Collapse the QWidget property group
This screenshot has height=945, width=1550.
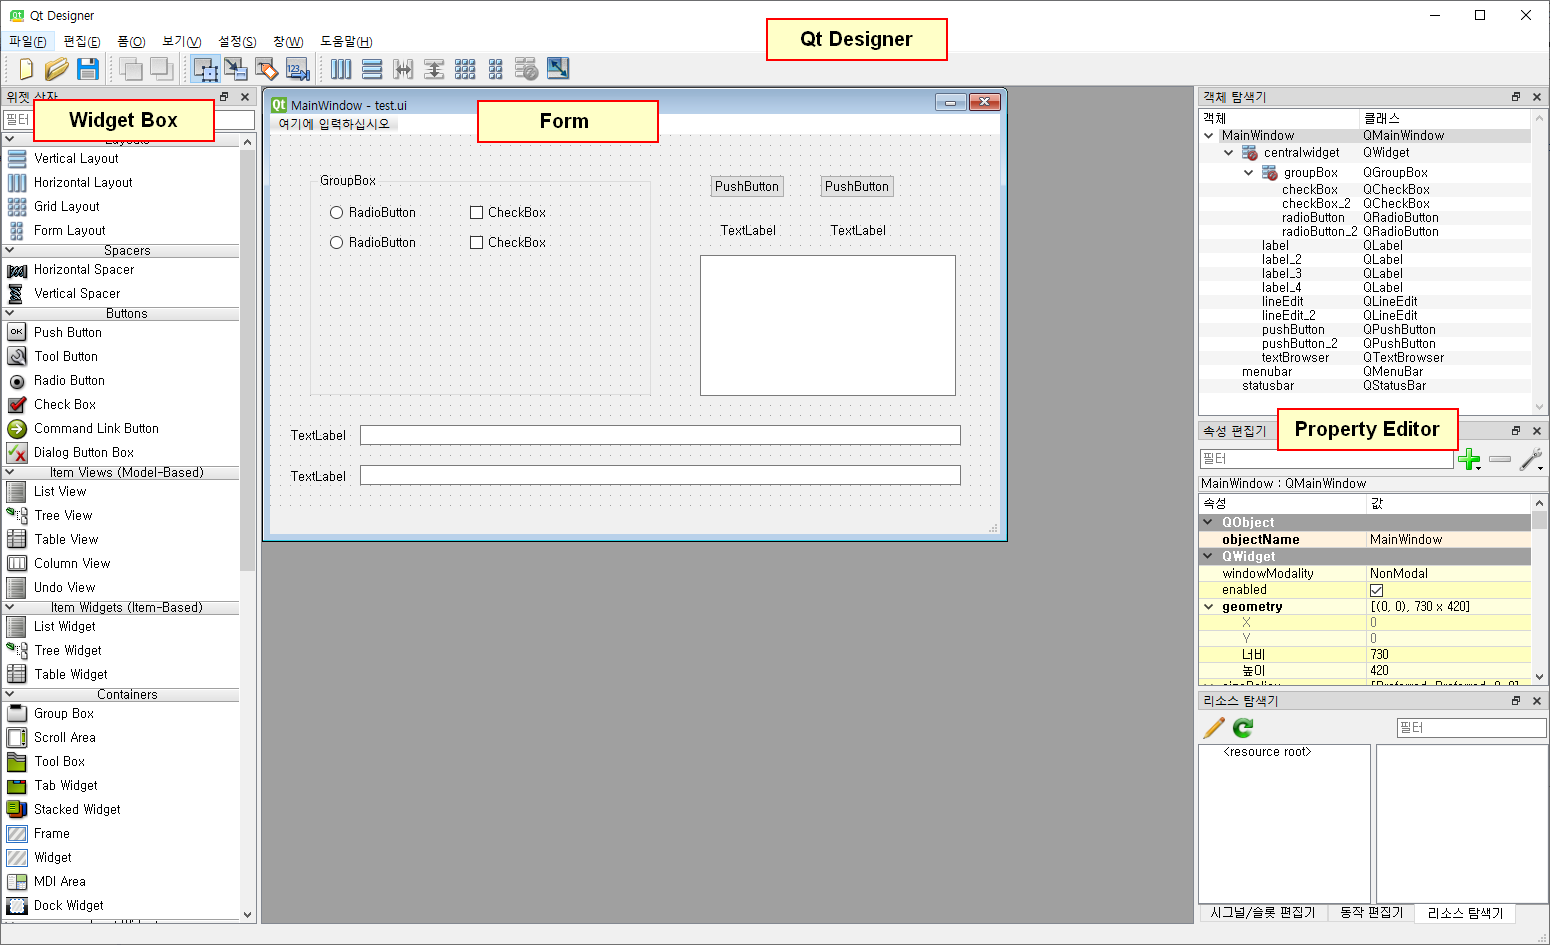tap(1208, 556)
